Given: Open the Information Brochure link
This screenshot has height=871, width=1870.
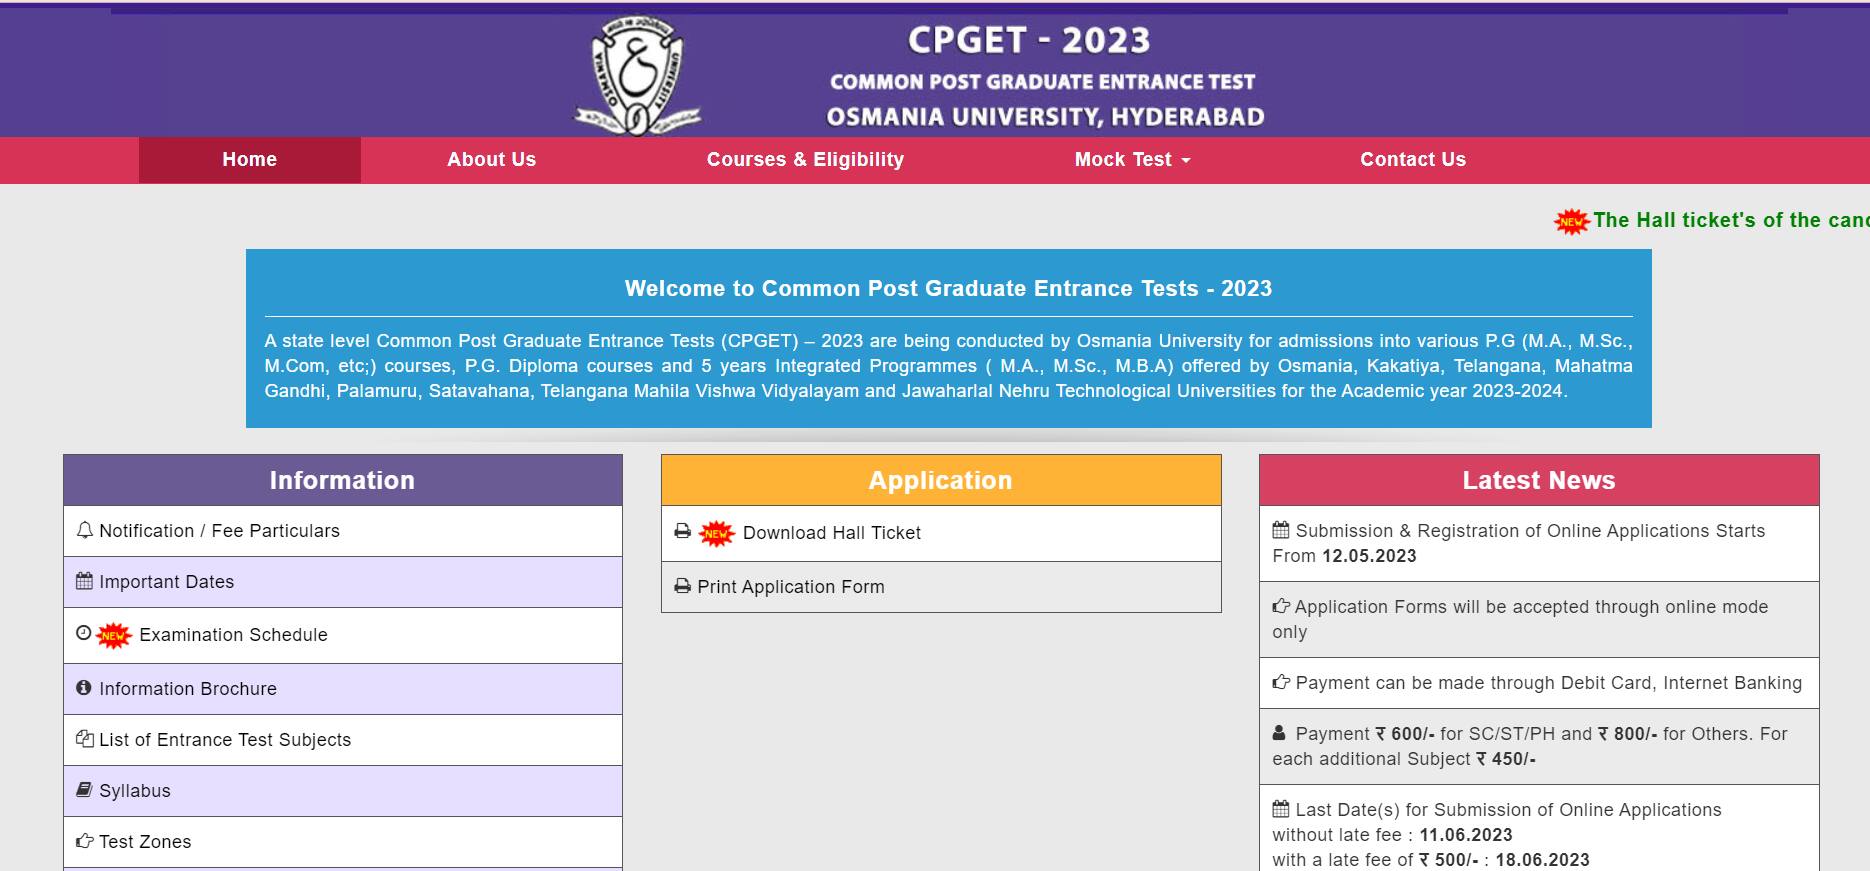Looking at the screenshot, I should [188, 689].
